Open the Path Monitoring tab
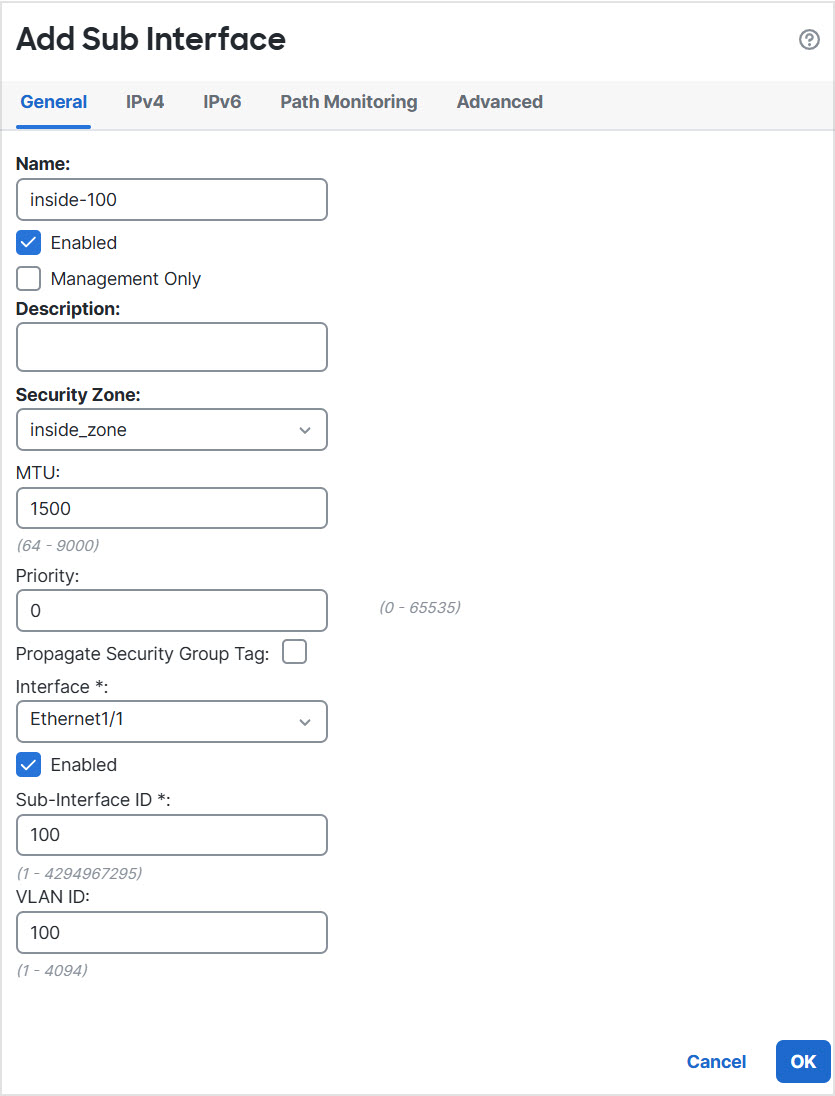 point(348,101)
